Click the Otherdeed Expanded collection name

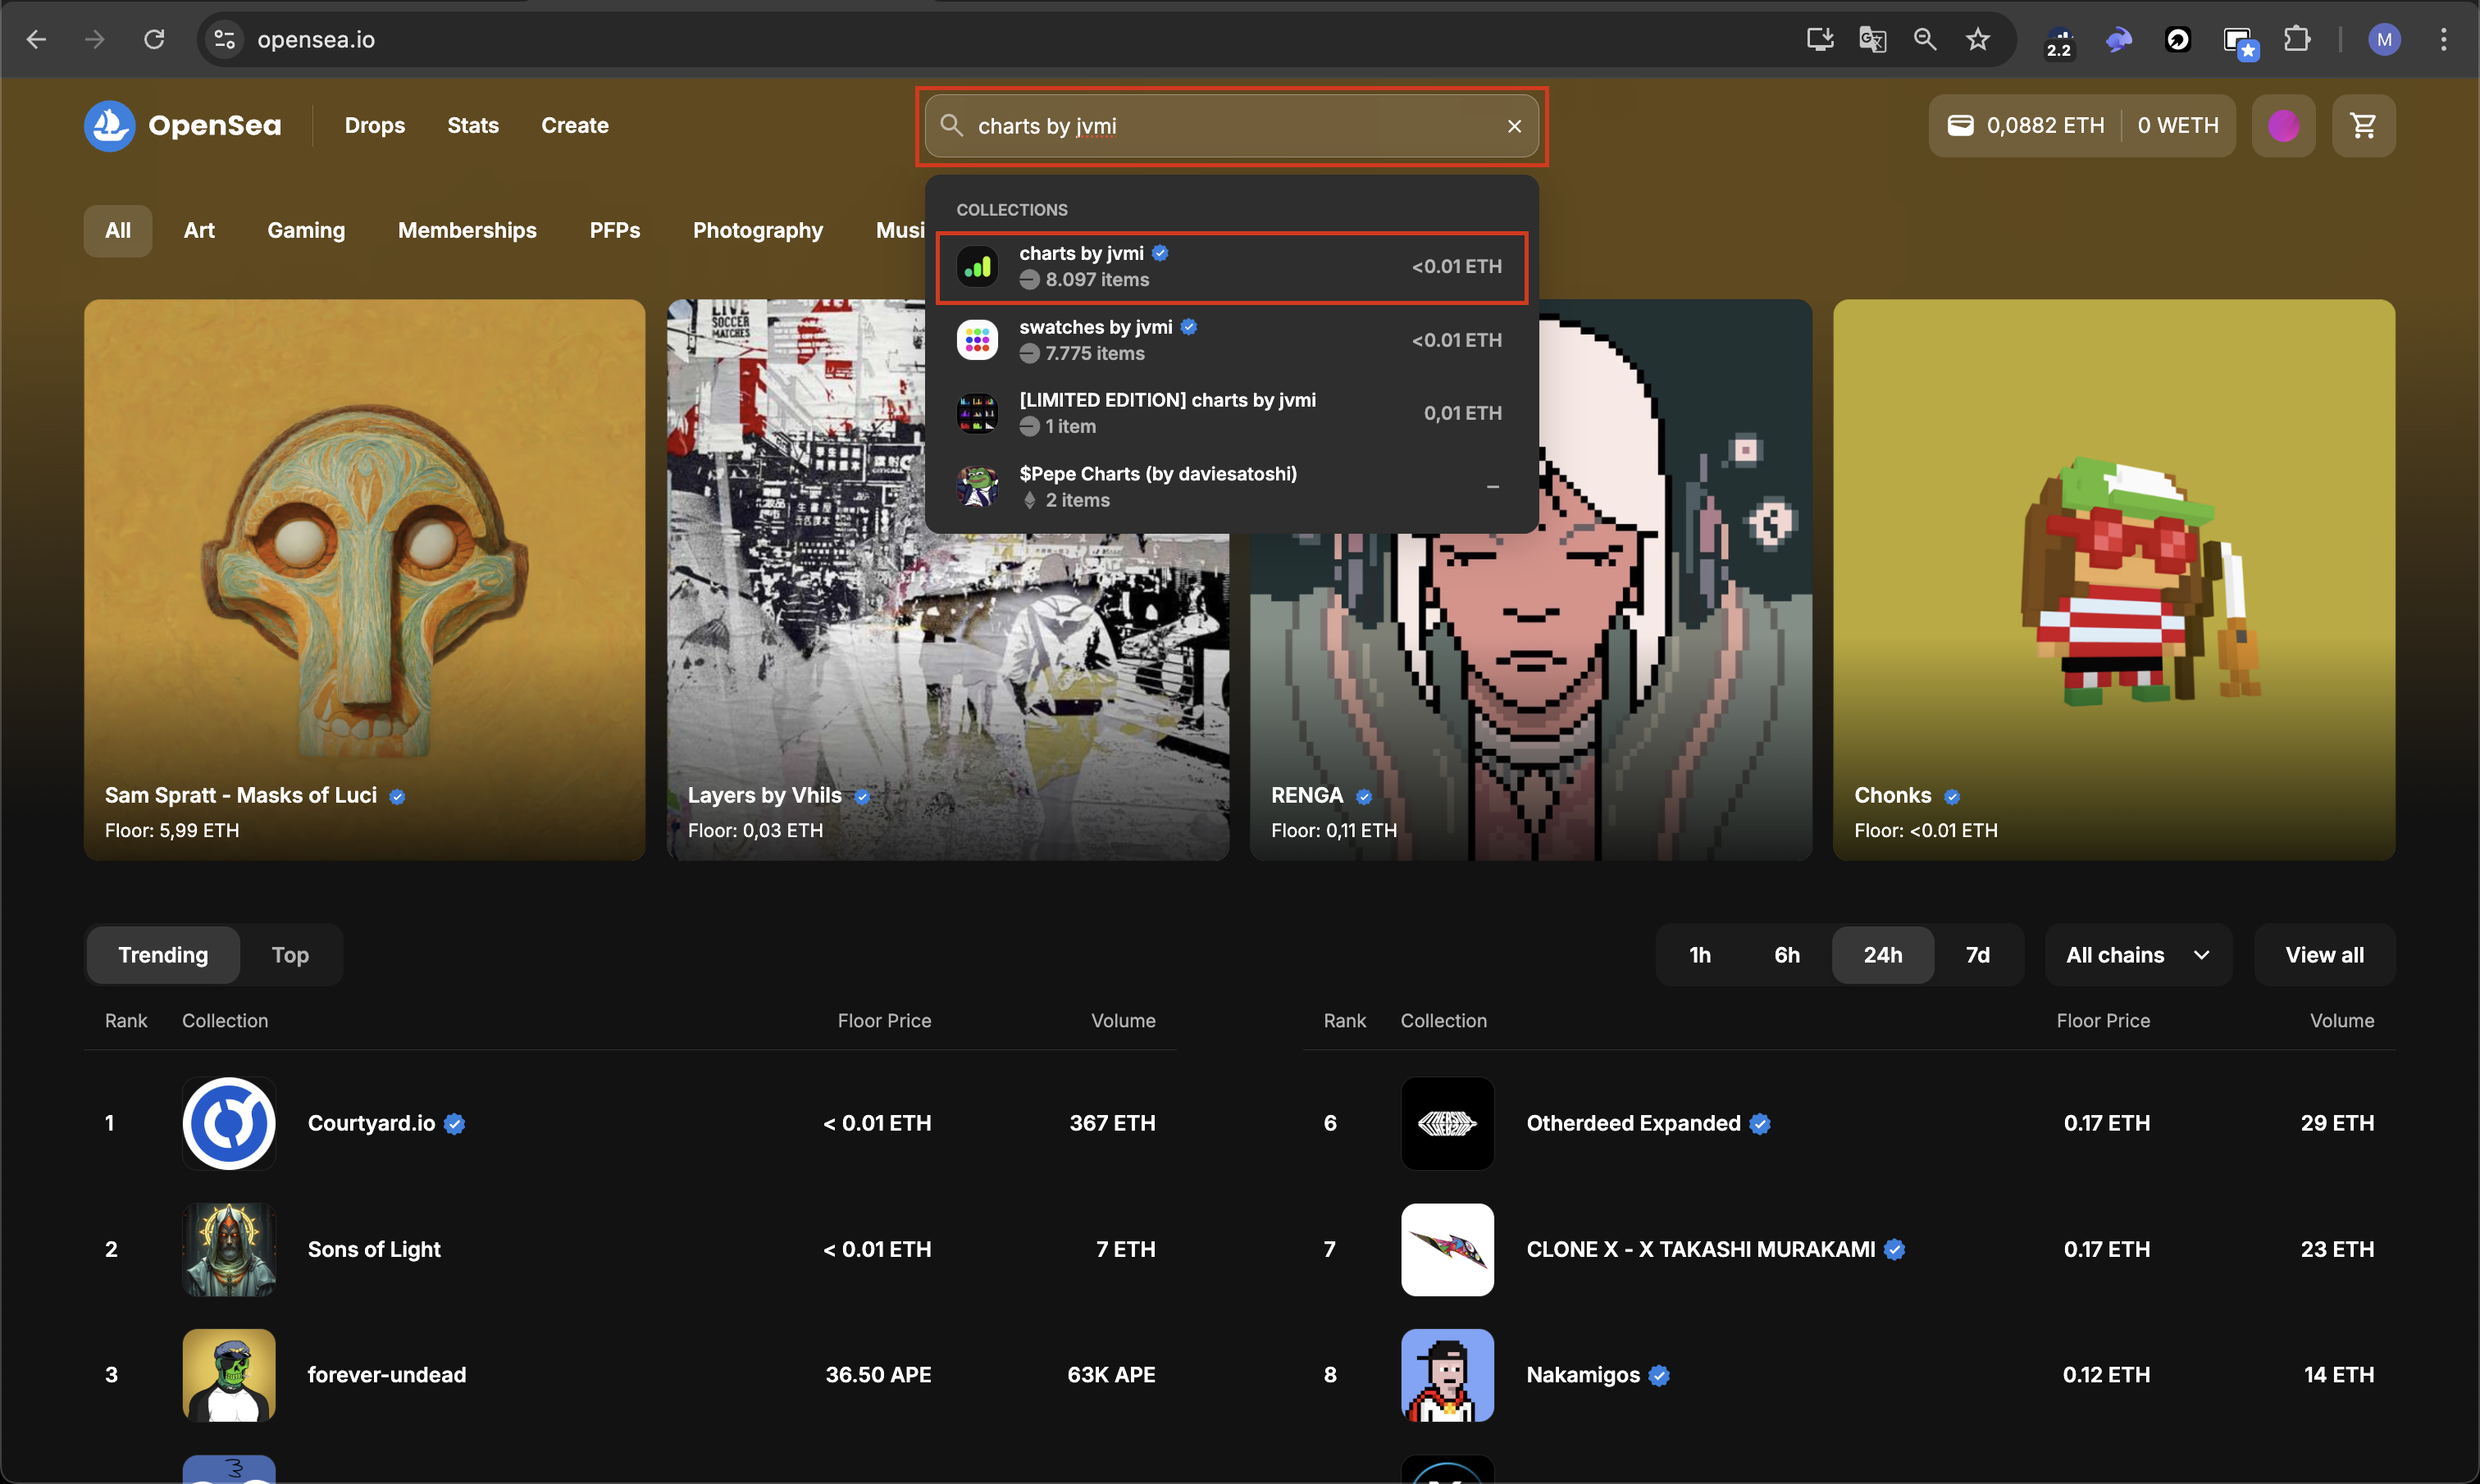(x=1633, y=1123)
